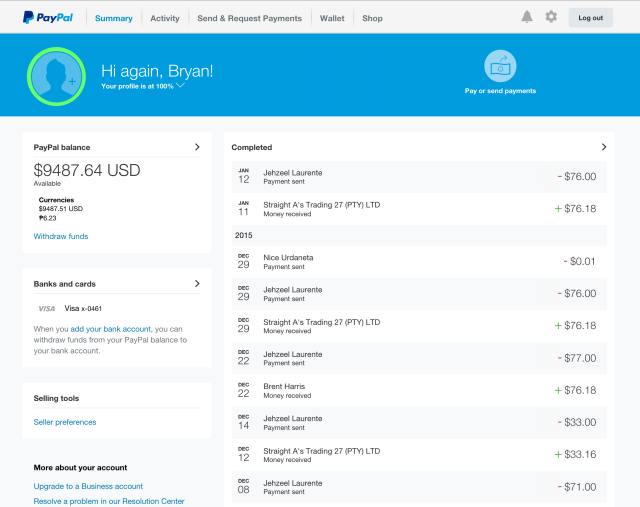Open PayPal balance details arrow
The image size is (640, 507).
point(197,147)
